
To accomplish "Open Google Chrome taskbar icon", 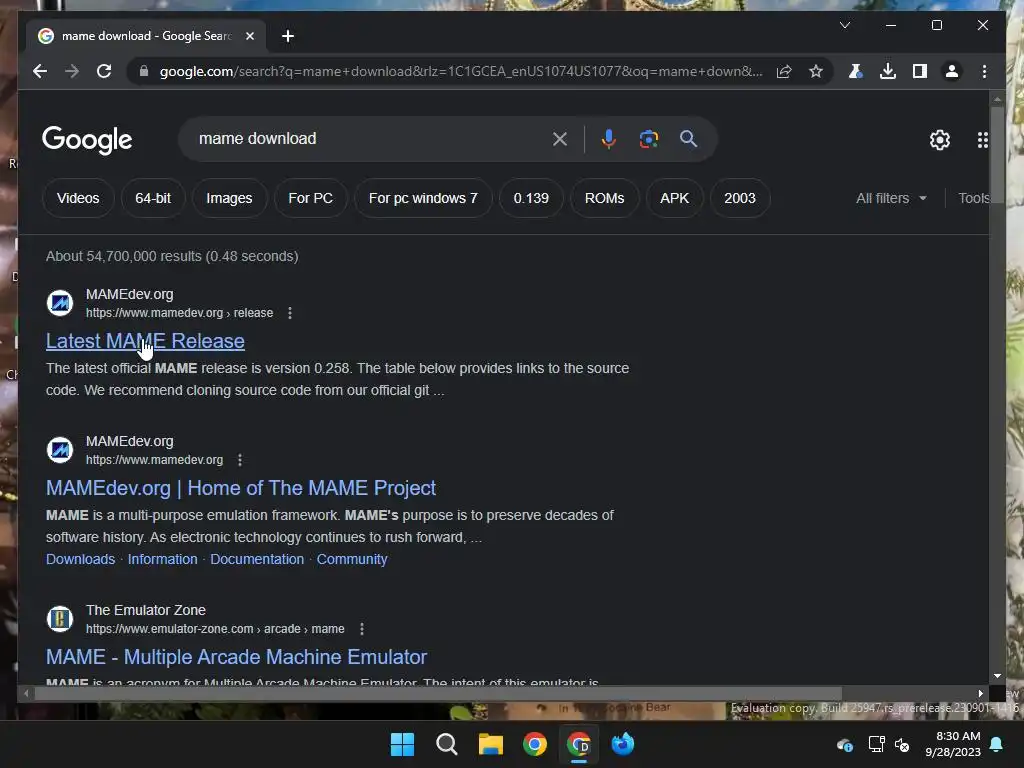I will click(x=535, y=744).
